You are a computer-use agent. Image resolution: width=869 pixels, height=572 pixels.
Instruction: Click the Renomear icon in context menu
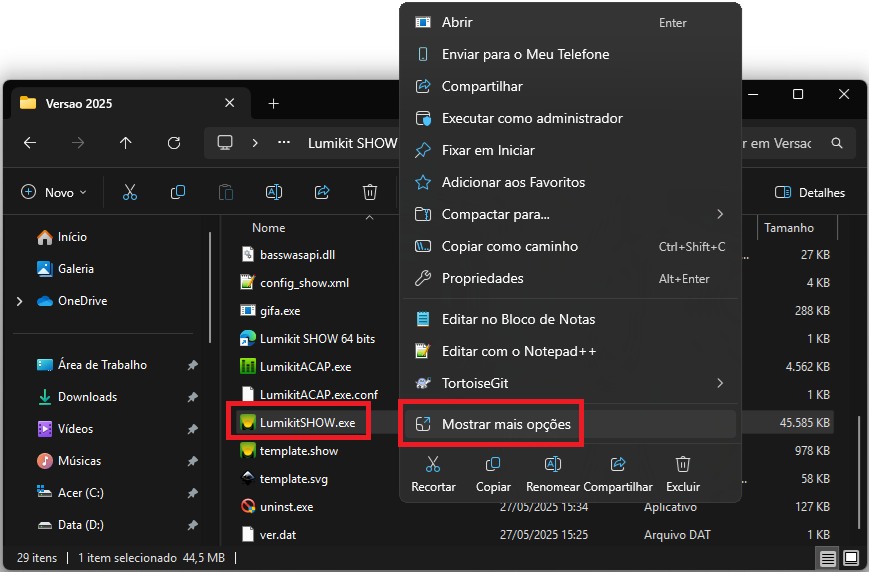pos(552,465)
